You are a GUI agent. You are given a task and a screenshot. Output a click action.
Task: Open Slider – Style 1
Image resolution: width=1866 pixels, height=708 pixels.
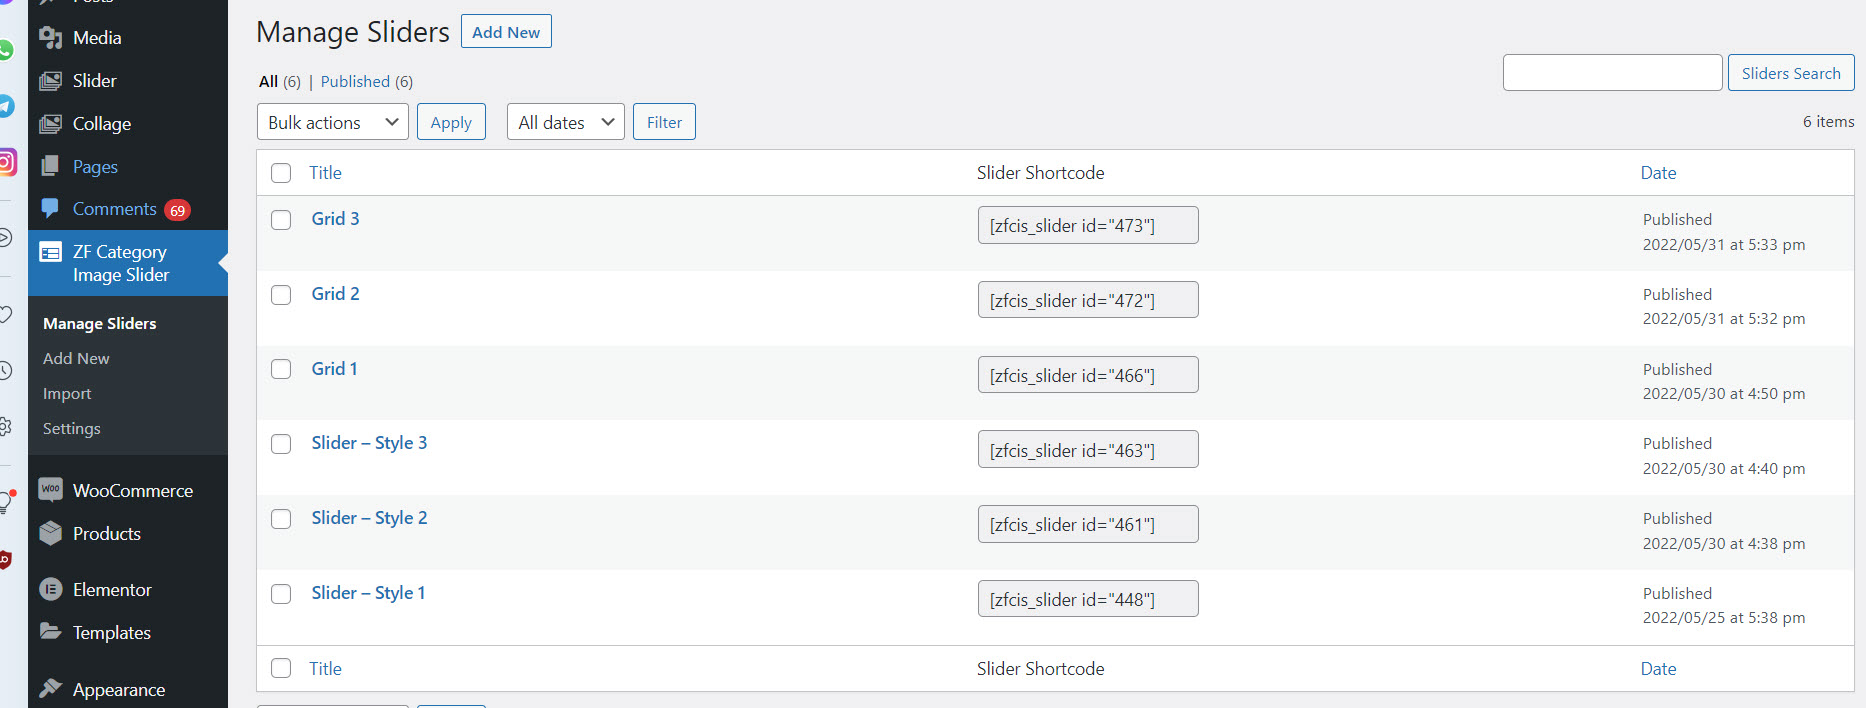point(368,593)
